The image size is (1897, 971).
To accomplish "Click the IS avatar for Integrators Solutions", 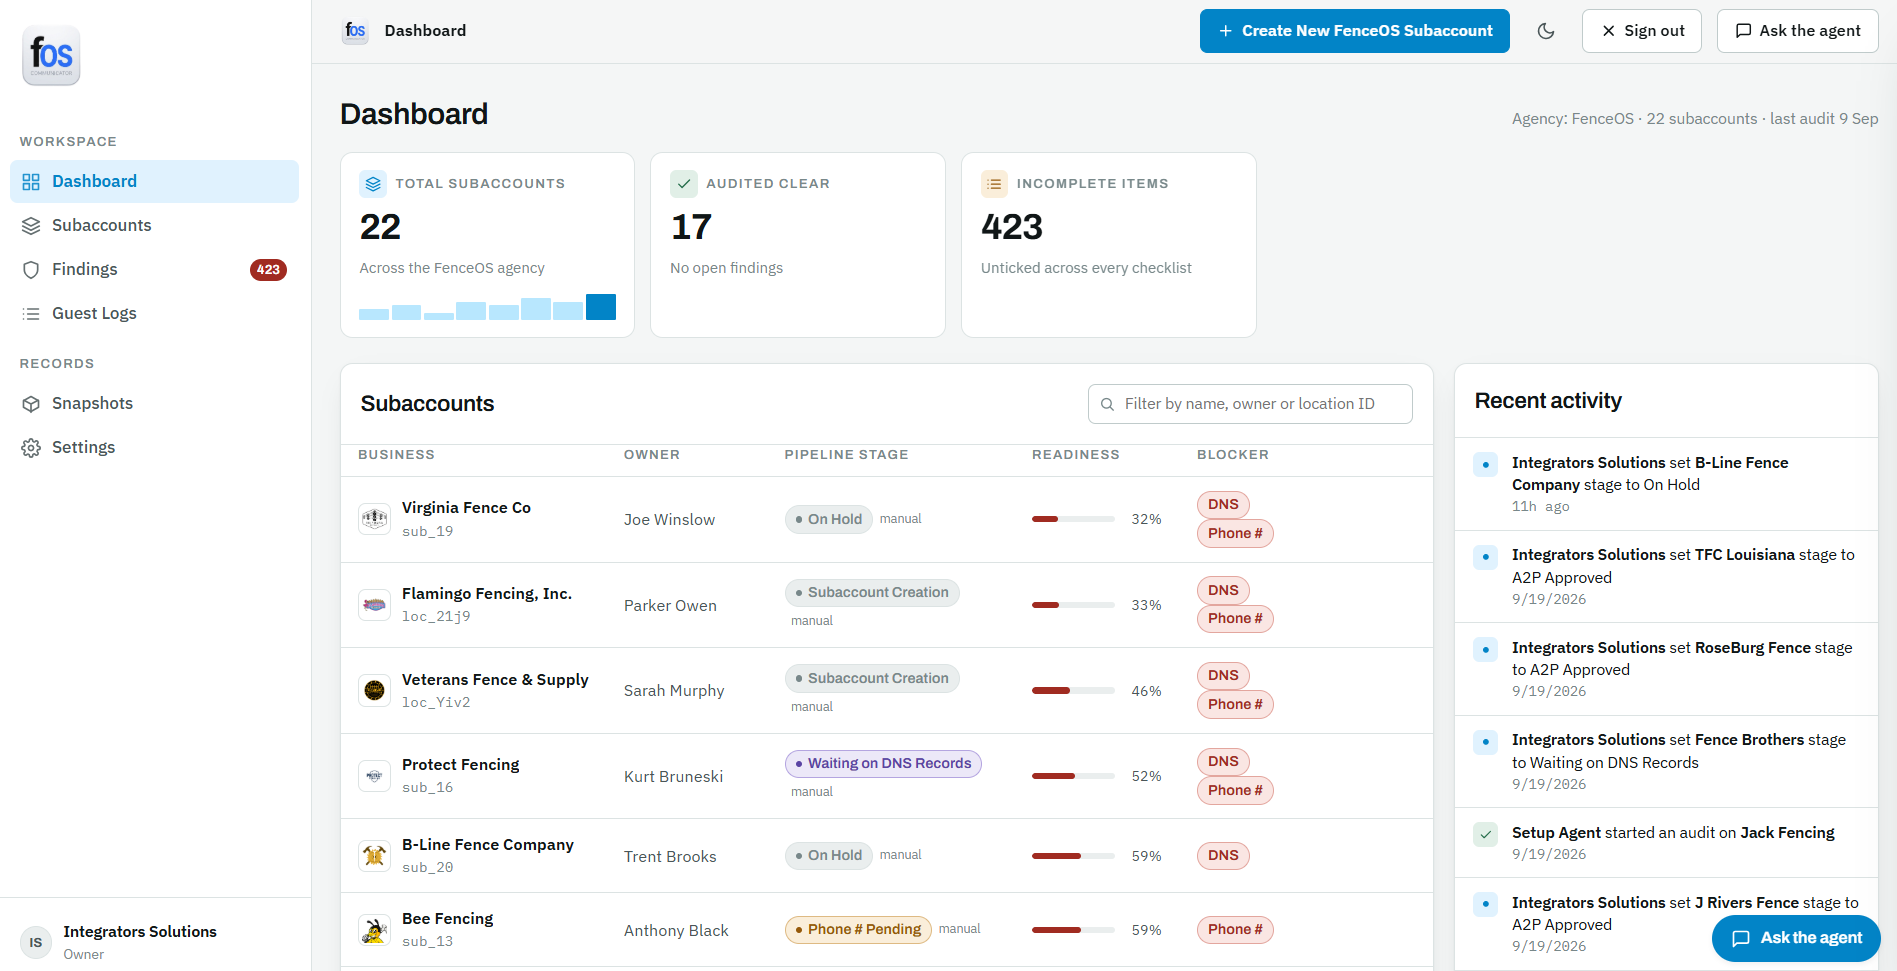I will pos(36,942).
